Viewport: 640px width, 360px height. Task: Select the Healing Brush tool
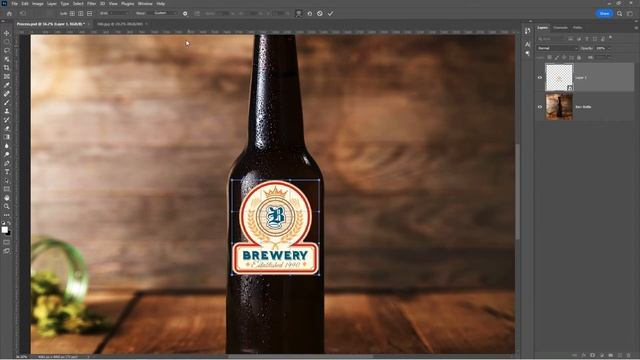click(7, 94)
